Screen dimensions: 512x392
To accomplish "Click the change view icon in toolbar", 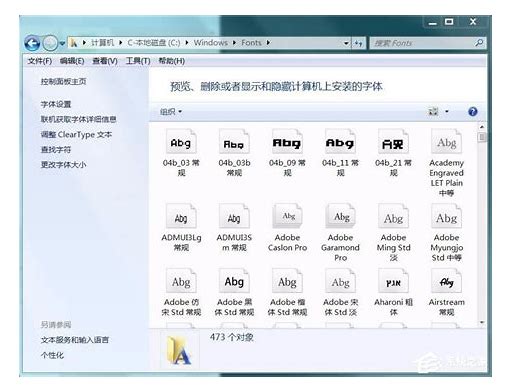I will 433,111.
